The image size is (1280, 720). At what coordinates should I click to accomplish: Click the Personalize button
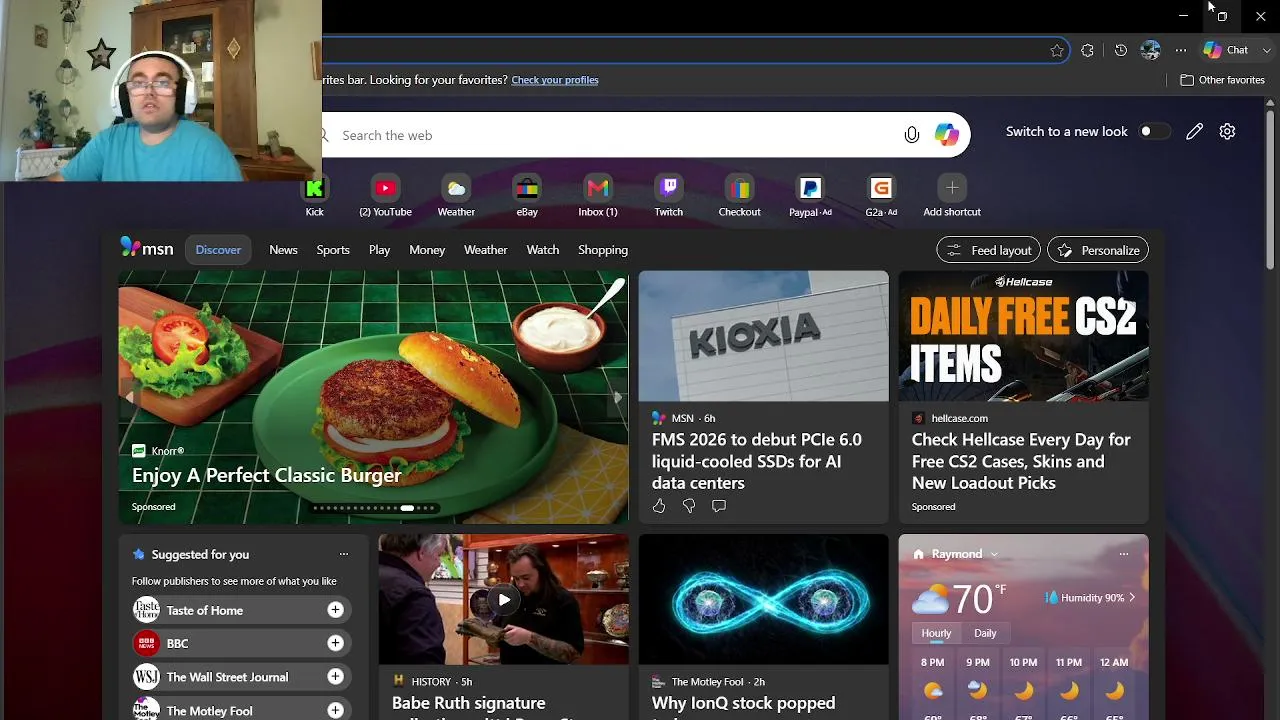(1098, 250)
